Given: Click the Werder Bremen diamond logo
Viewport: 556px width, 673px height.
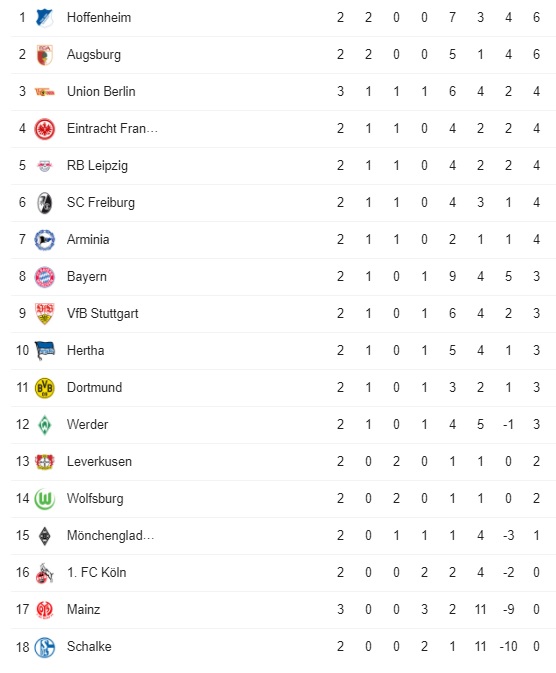Looking at the screenshot, I should pos(44,425).
